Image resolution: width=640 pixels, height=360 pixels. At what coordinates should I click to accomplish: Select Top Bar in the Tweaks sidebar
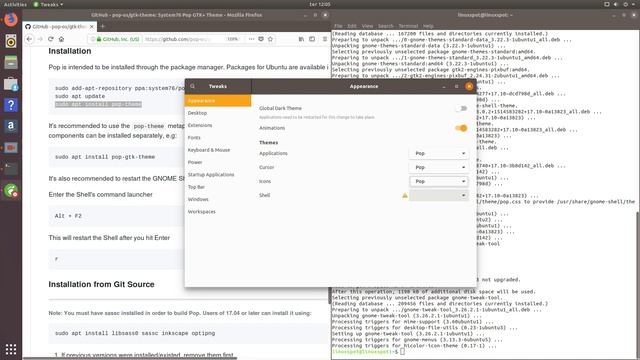pos(218,187)
